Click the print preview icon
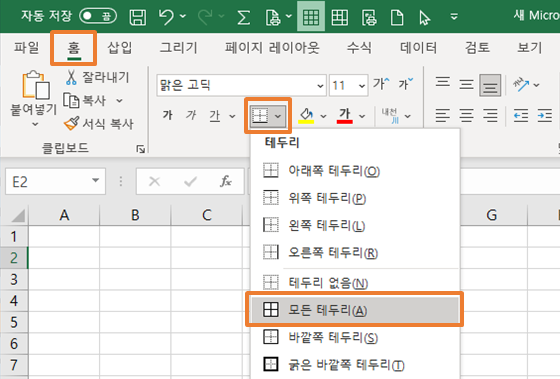The height and width of the screenshot is (379, 560). point(273,17)
